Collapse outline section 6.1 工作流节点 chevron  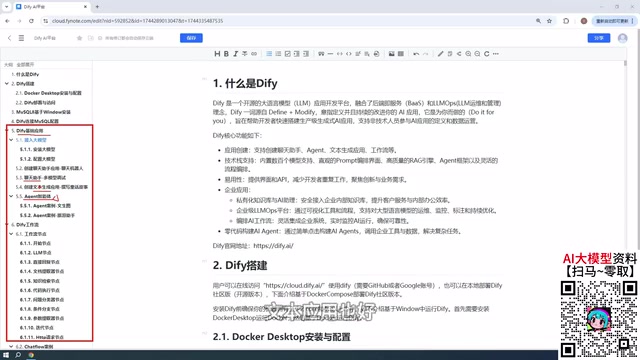[x=11, y=234]
